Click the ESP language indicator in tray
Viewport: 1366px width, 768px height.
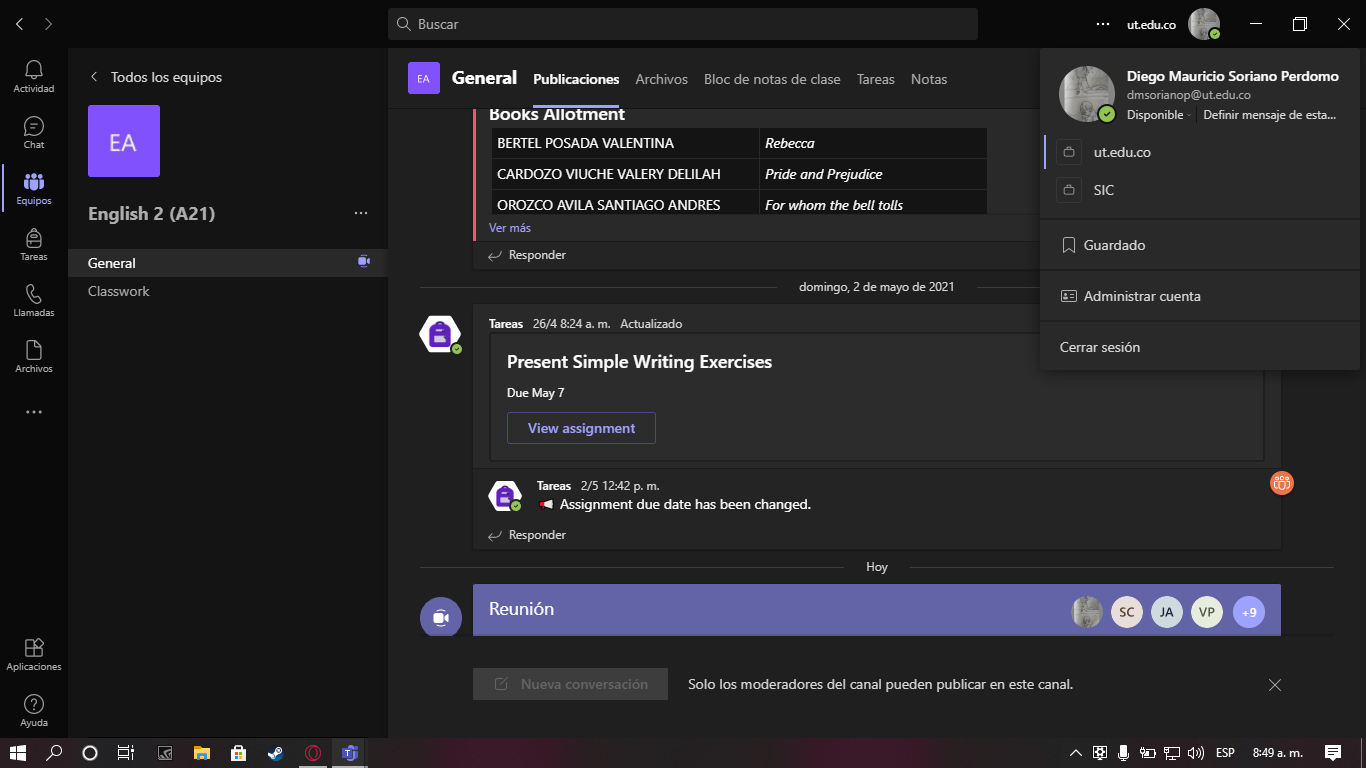(1225, 753)
